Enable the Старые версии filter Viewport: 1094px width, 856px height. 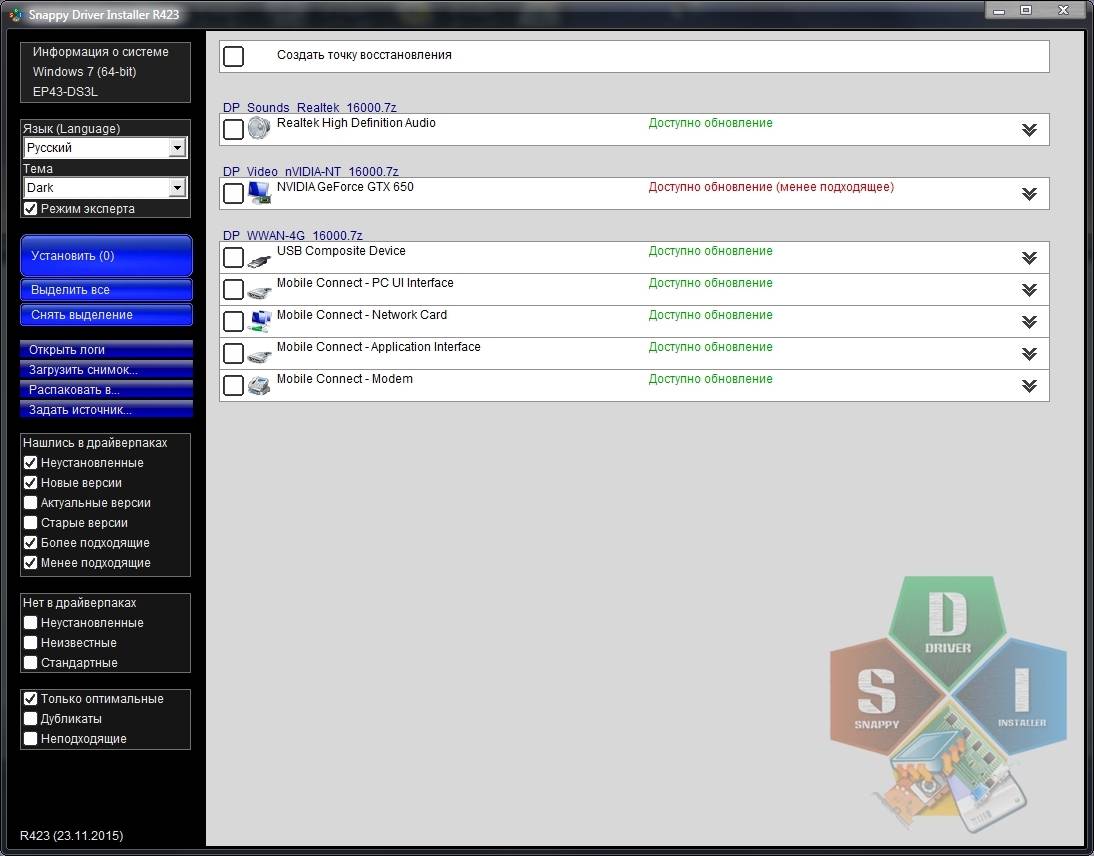click(x=30, y=523)
